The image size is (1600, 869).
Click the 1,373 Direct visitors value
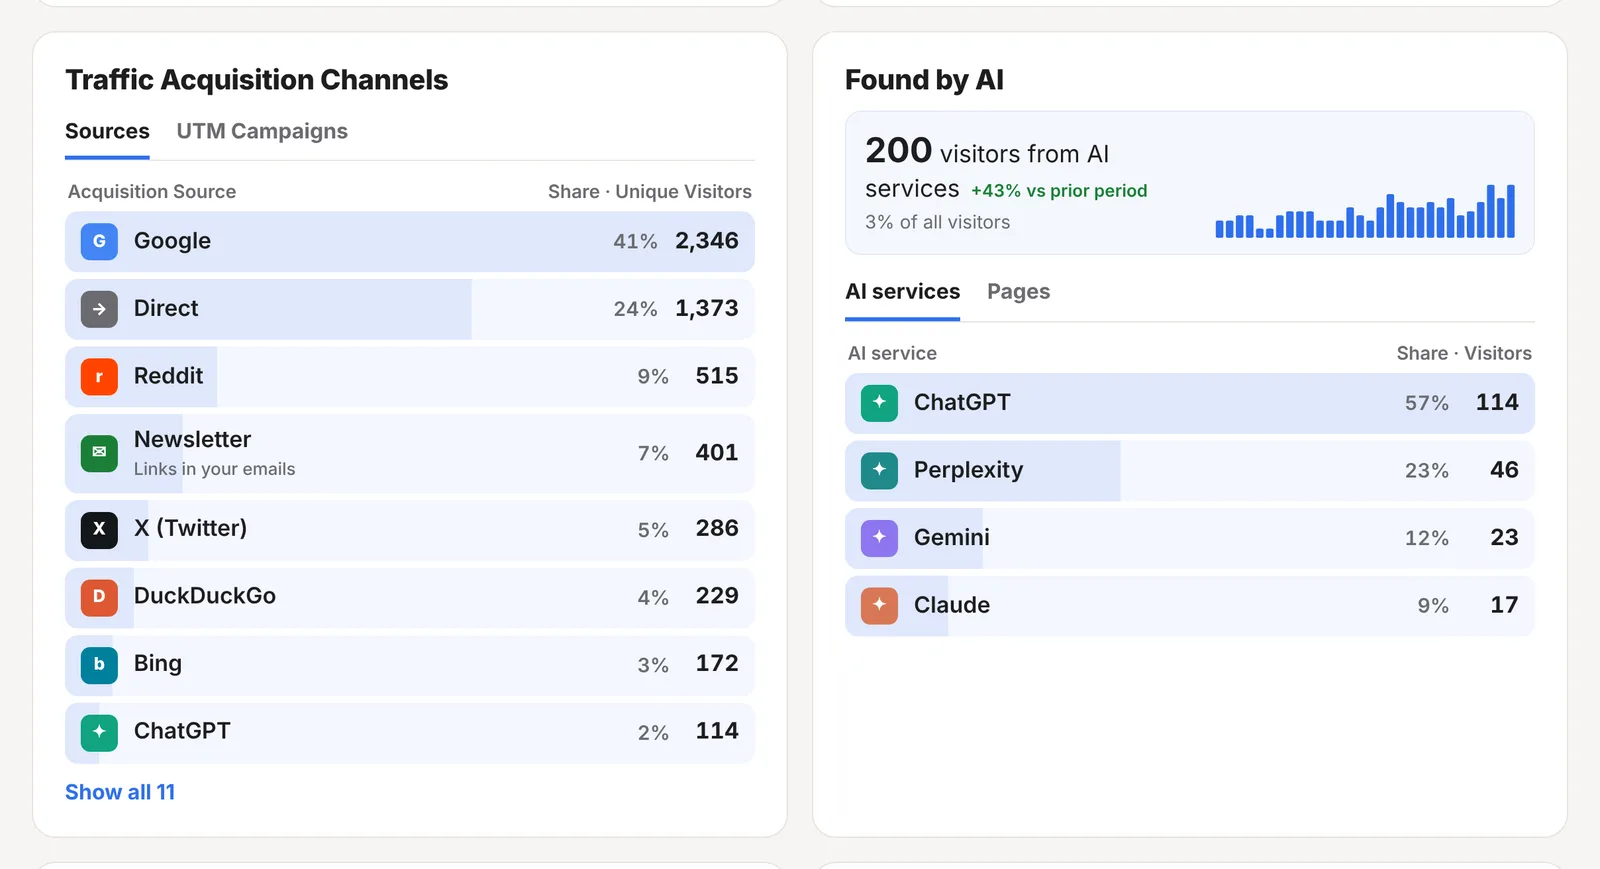tap(707, 308)
